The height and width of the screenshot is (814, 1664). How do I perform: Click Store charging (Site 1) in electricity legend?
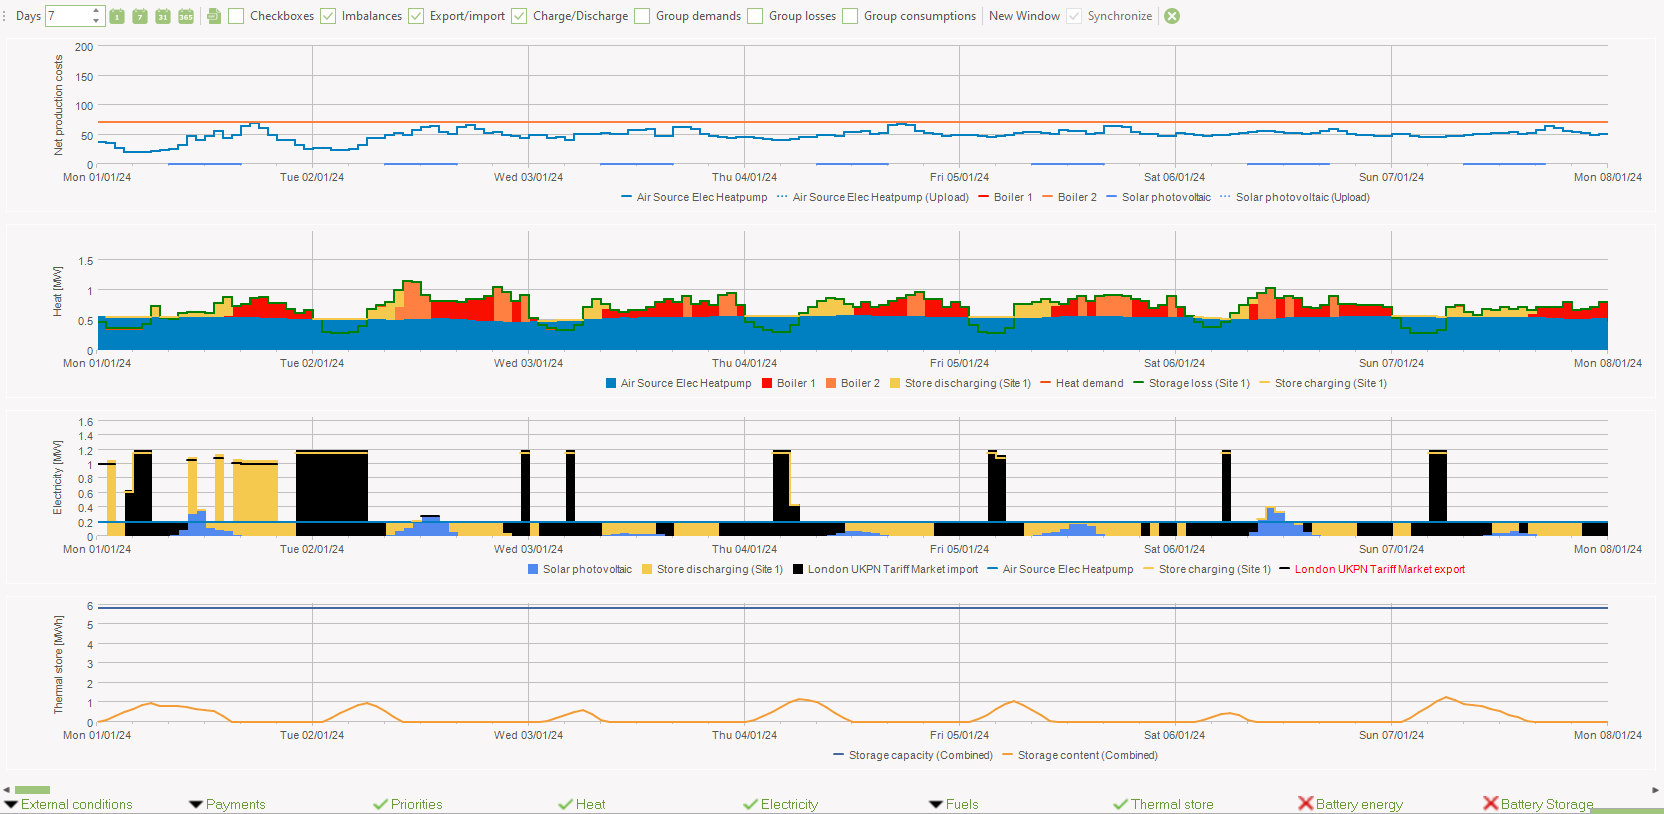pos(1207,569)
